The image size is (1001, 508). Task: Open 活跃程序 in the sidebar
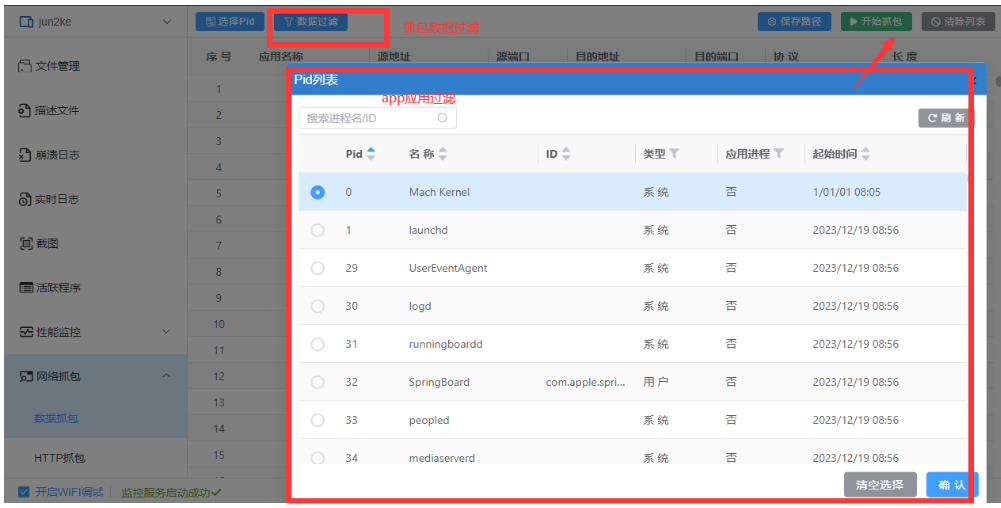pos(96,288)
